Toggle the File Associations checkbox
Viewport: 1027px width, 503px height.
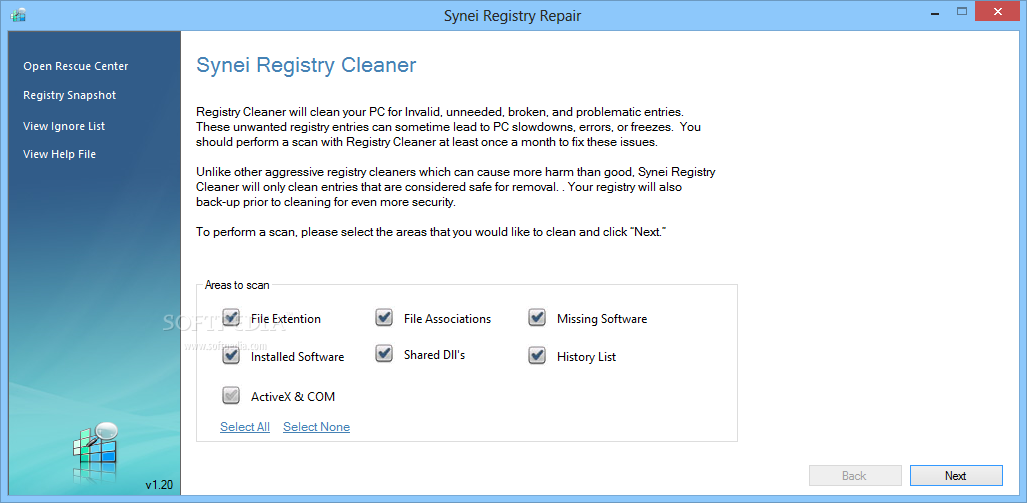(x=384, y=318)
